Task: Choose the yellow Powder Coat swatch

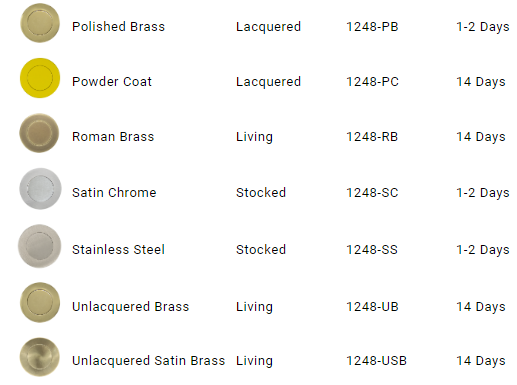Action: 40,78
